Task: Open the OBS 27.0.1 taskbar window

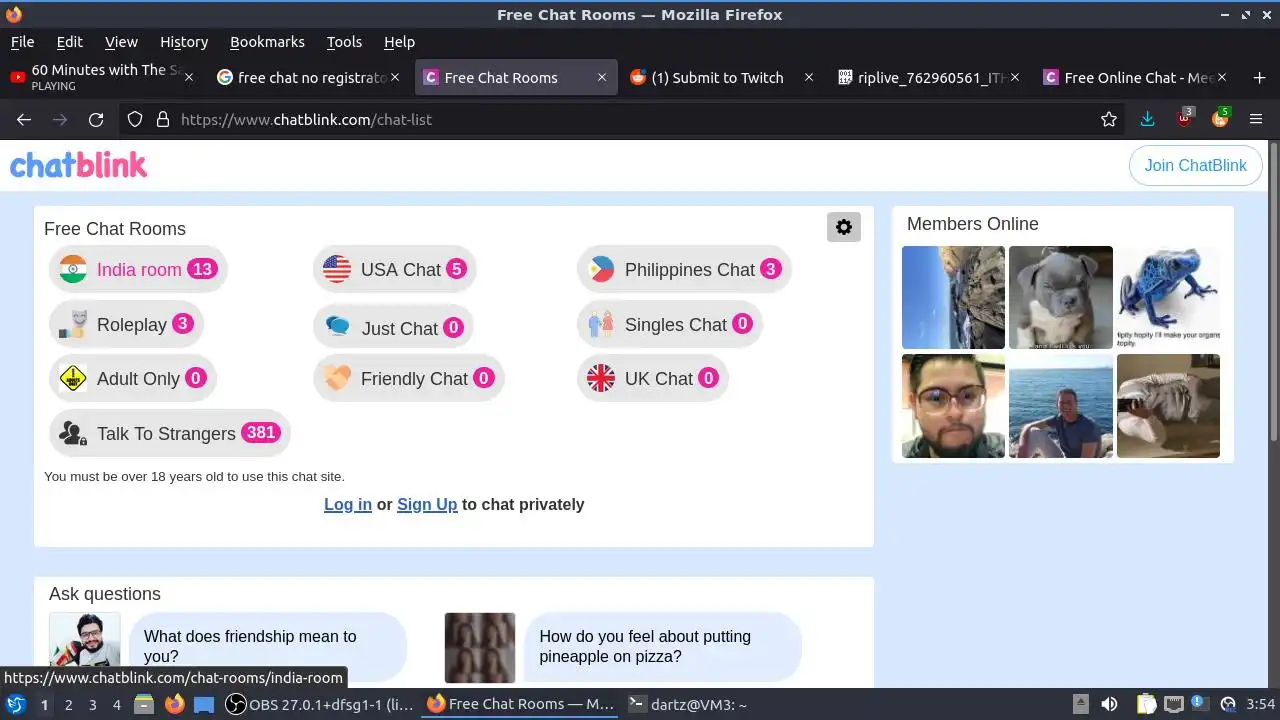Action: tap(320, 704)
